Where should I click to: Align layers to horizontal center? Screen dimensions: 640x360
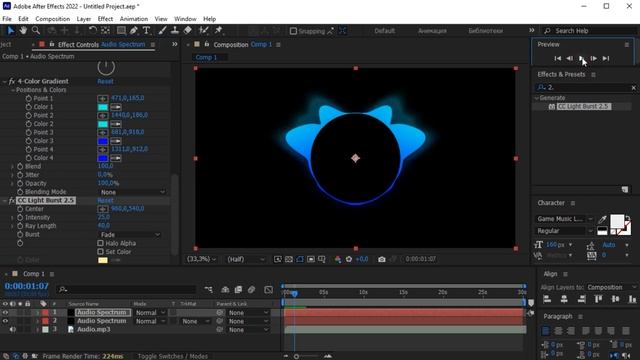tap(564, 299)
